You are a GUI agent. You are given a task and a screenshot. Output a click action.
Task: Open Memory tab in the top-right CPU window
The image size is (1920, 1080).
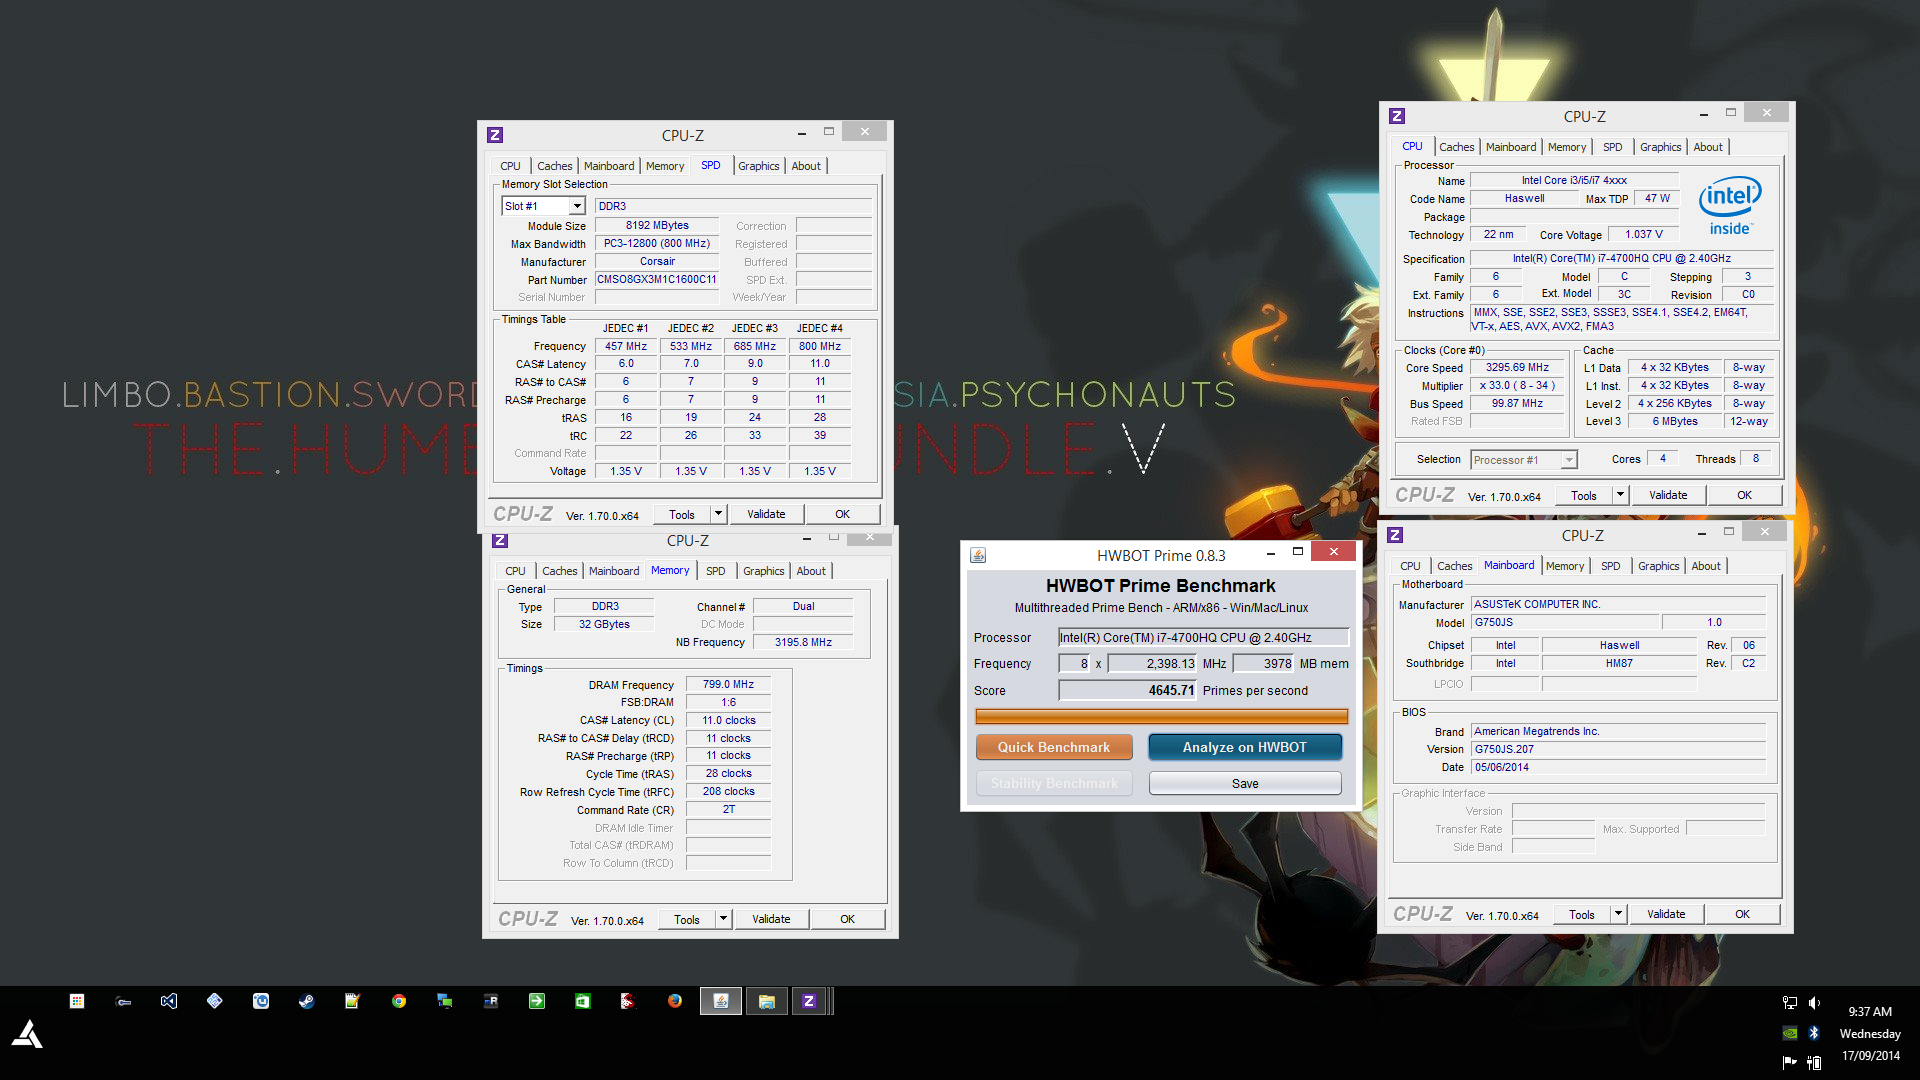(x=1567, y=147)
